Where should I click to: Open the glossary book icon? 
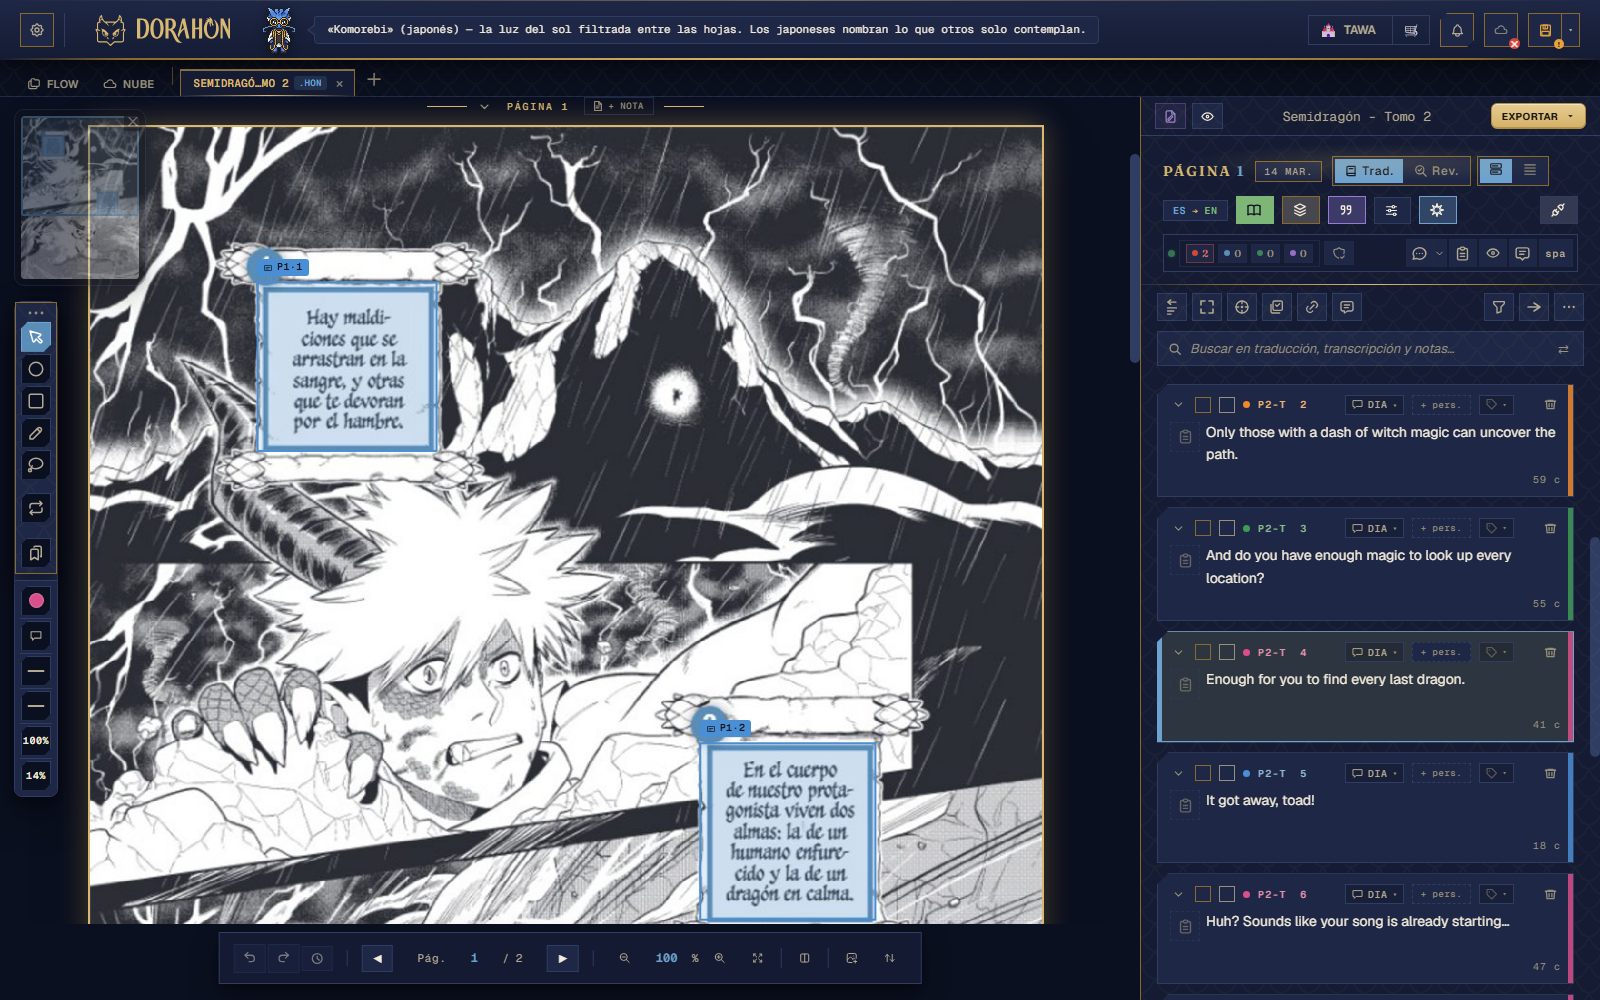[1254, 210]
